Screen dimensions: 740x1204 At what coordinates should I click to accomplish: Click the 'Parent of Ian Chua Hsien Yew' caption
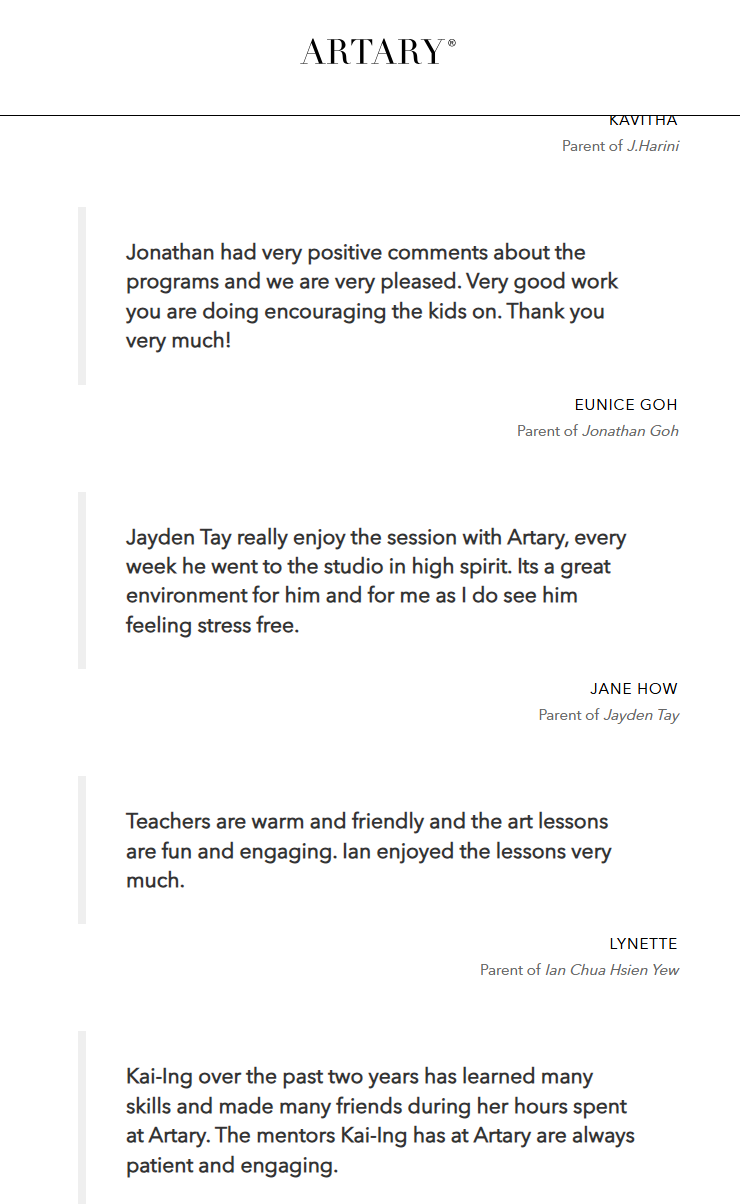coord(579,970)
